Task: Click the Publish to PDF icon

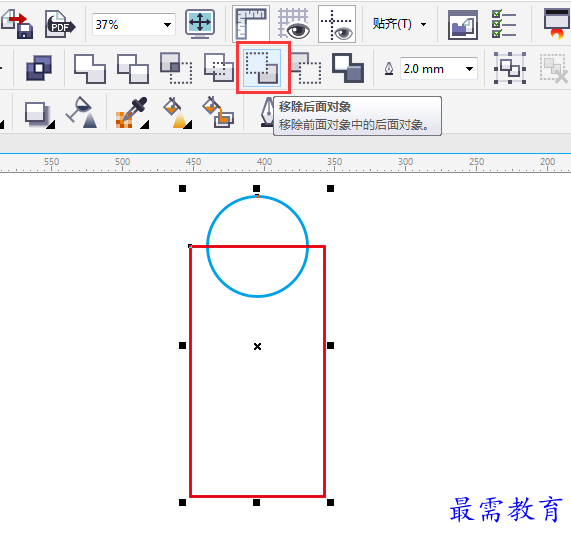Action: 60,24
